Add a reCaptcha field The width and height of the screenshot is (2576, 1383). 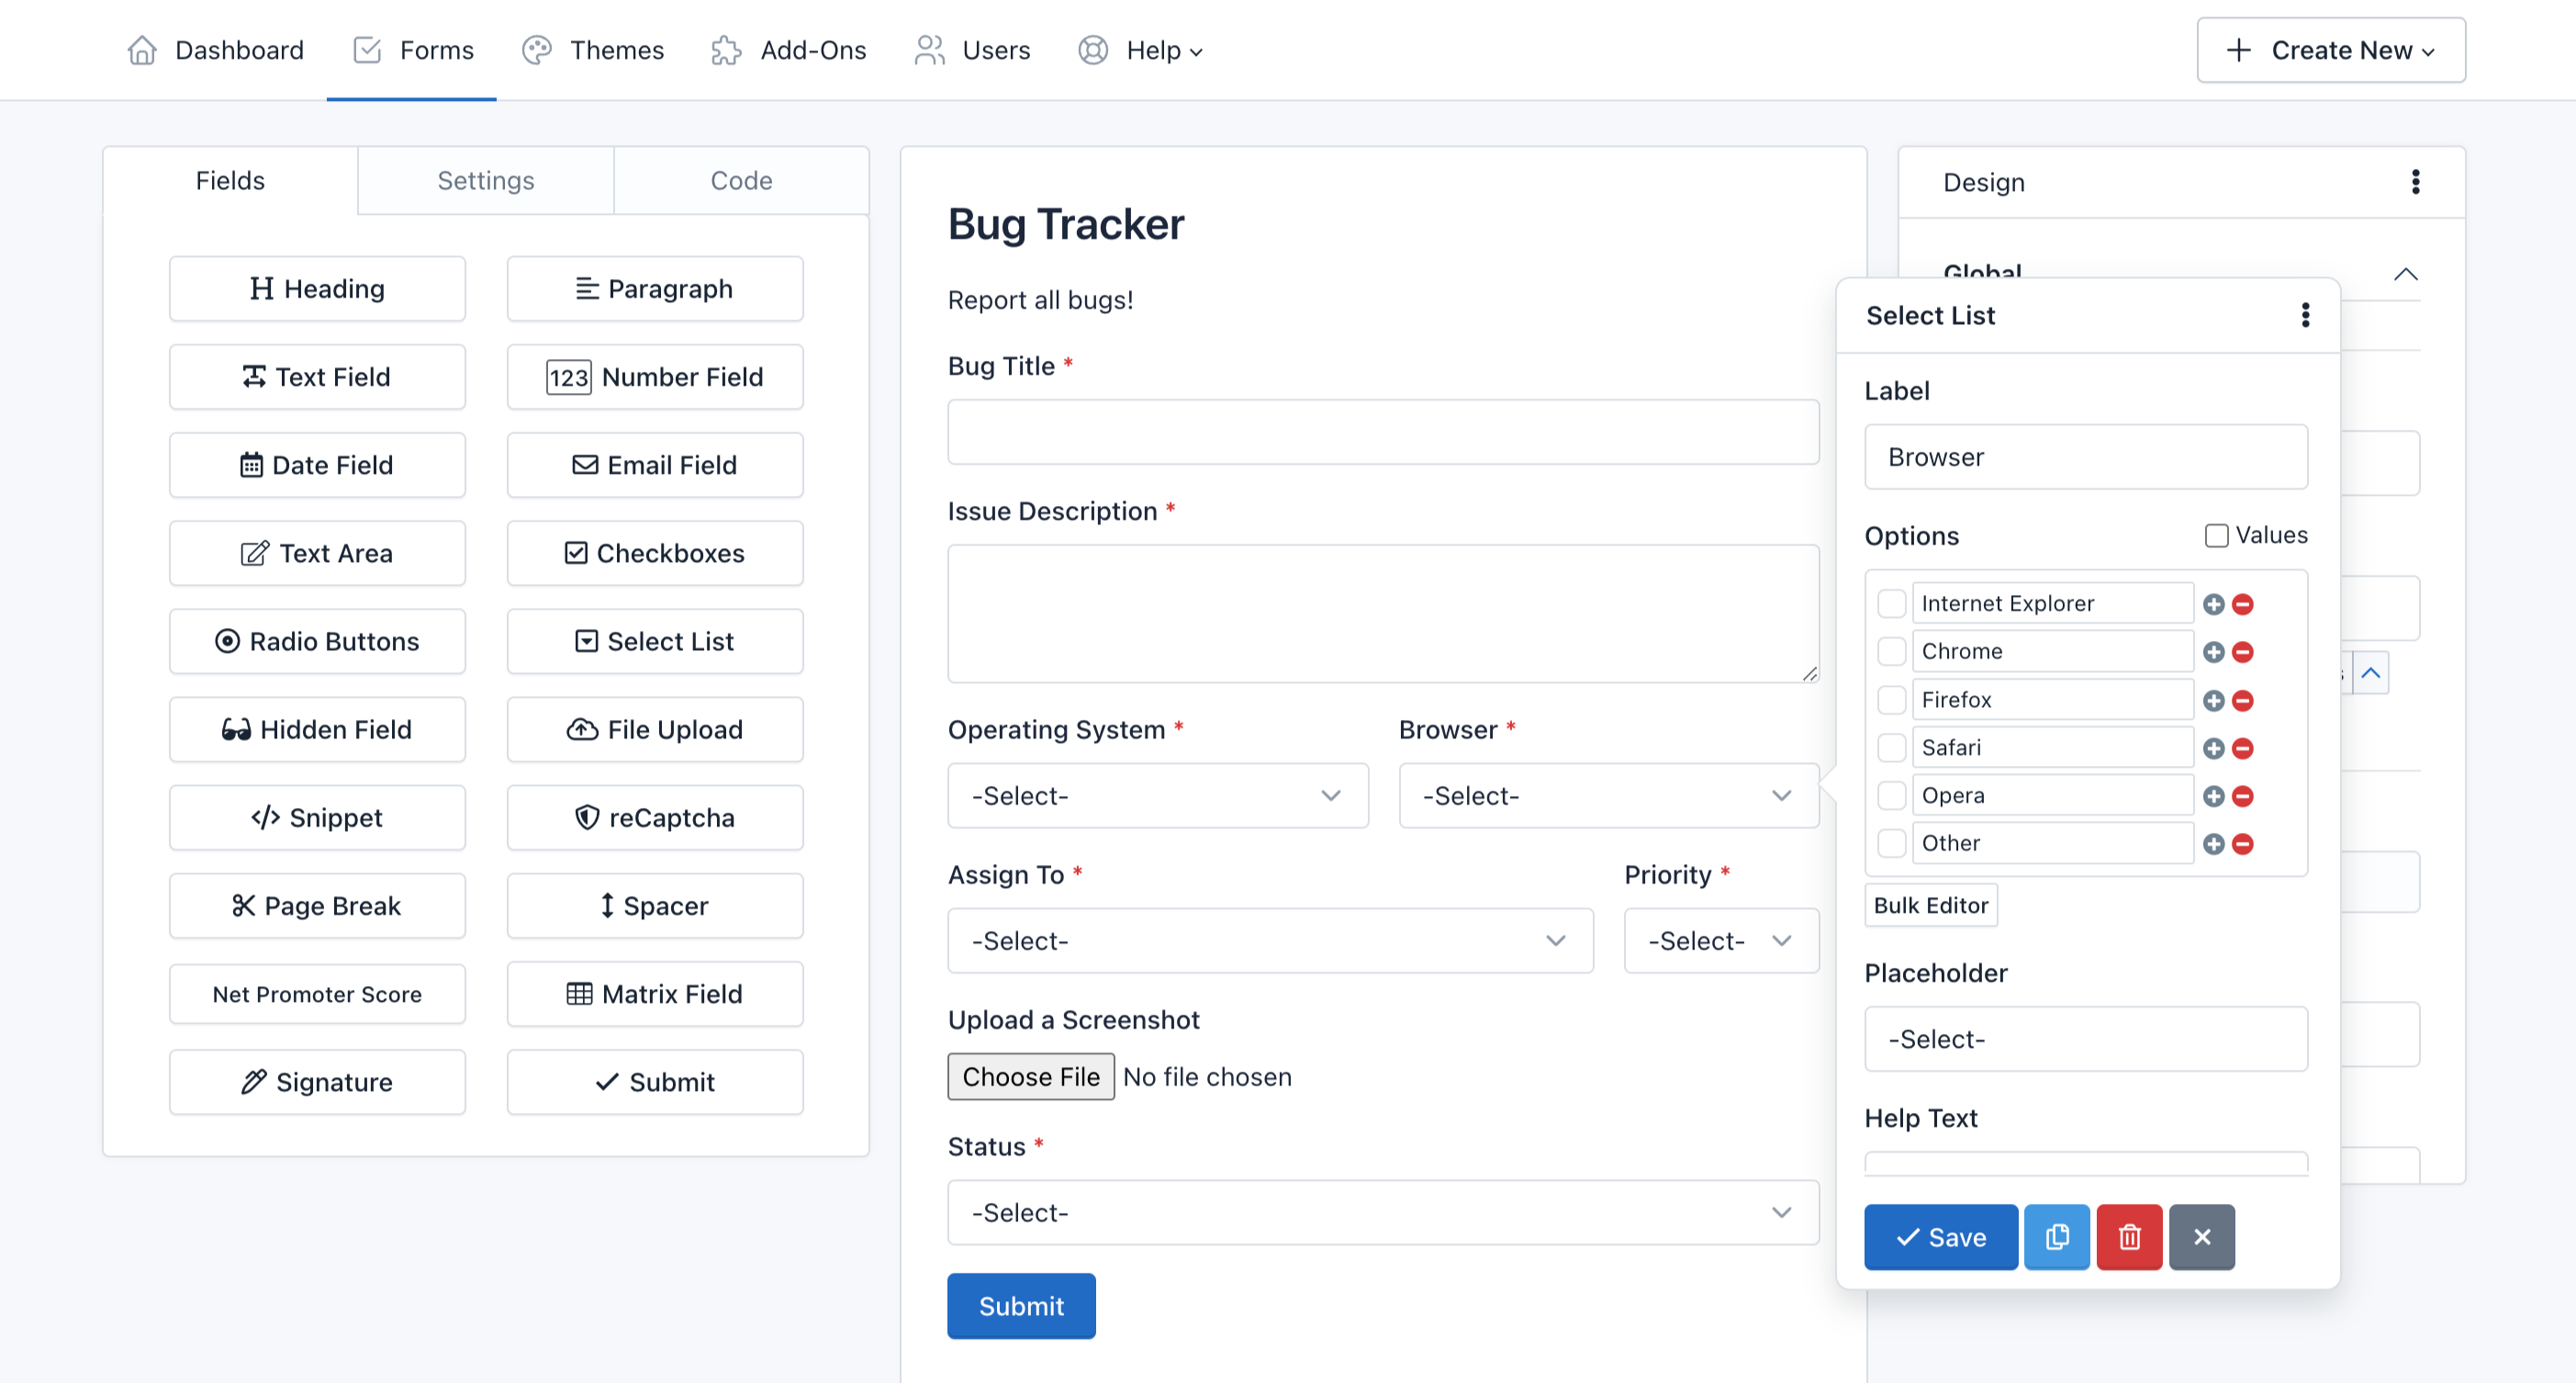(655, 817)
